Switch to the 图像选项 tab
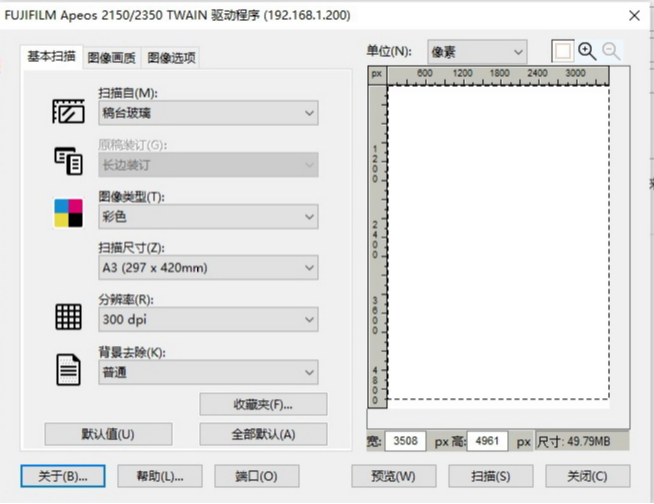 point(171,58)
